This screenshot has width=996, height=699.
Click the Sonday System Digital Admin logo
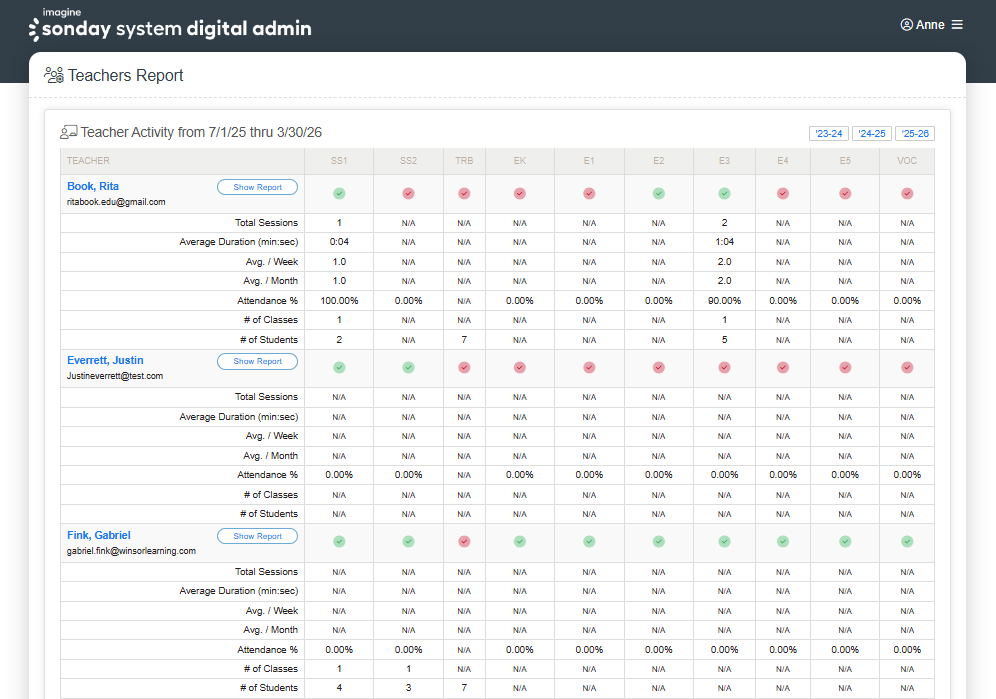tap(170, 24)
